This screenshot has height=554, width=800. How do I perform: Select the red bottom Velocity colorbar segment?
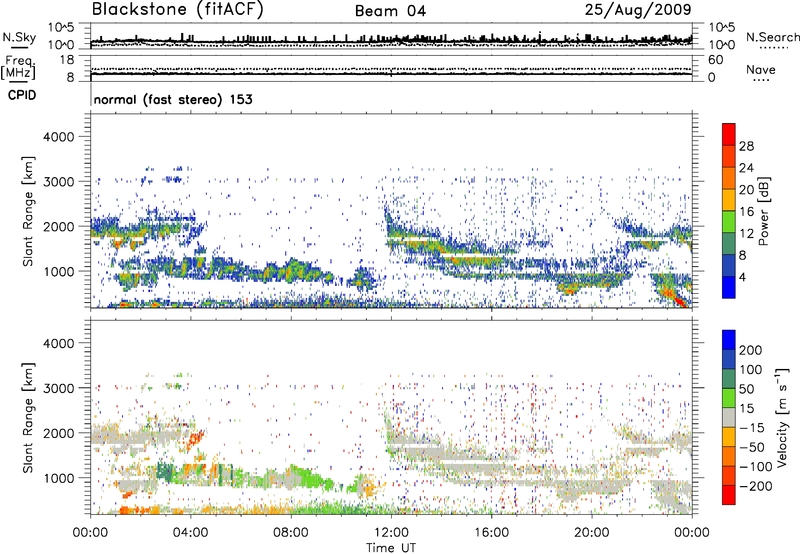pyautogui.click(x=729, y=495)
